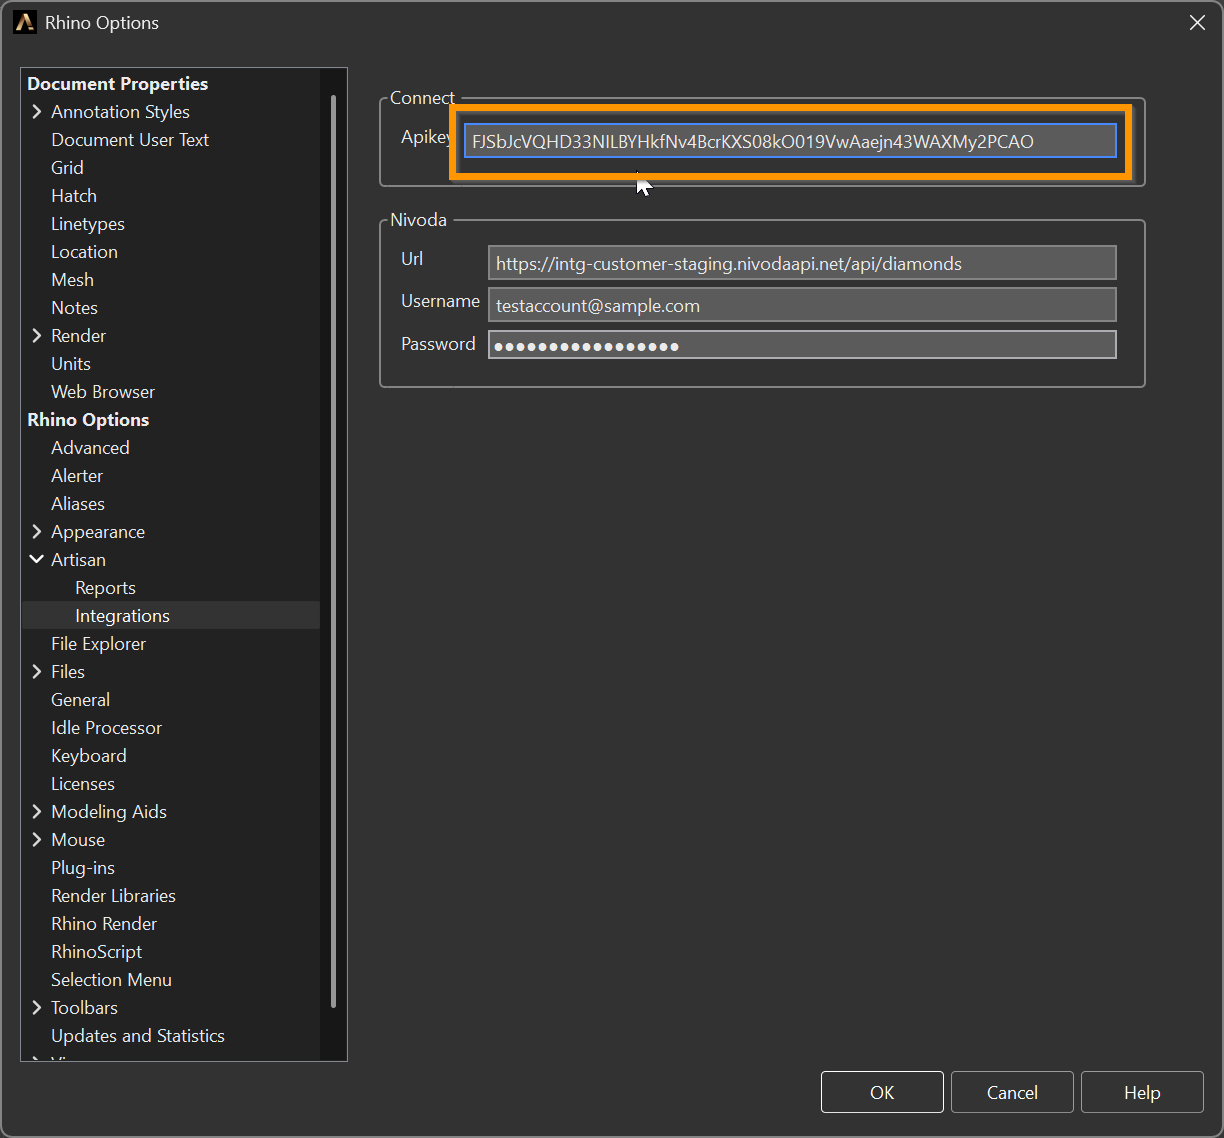Click the Cancel button
The width and height of the screenshot is (1224, 1138).
click(1012, 1092)
